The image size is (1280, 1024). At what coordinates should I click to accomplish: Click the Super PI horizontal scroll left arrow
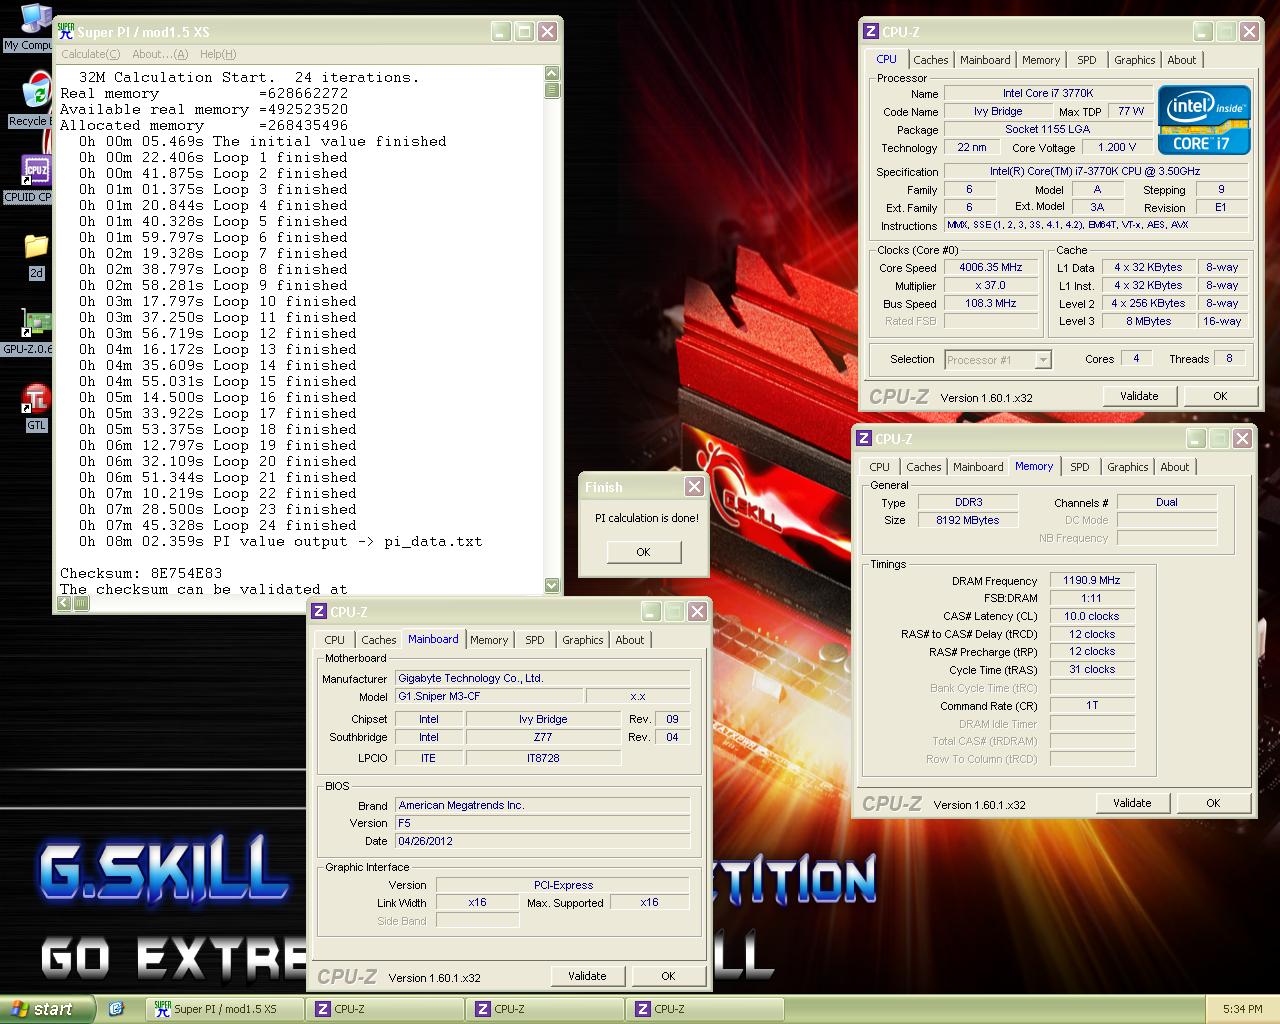click(64, 603)
